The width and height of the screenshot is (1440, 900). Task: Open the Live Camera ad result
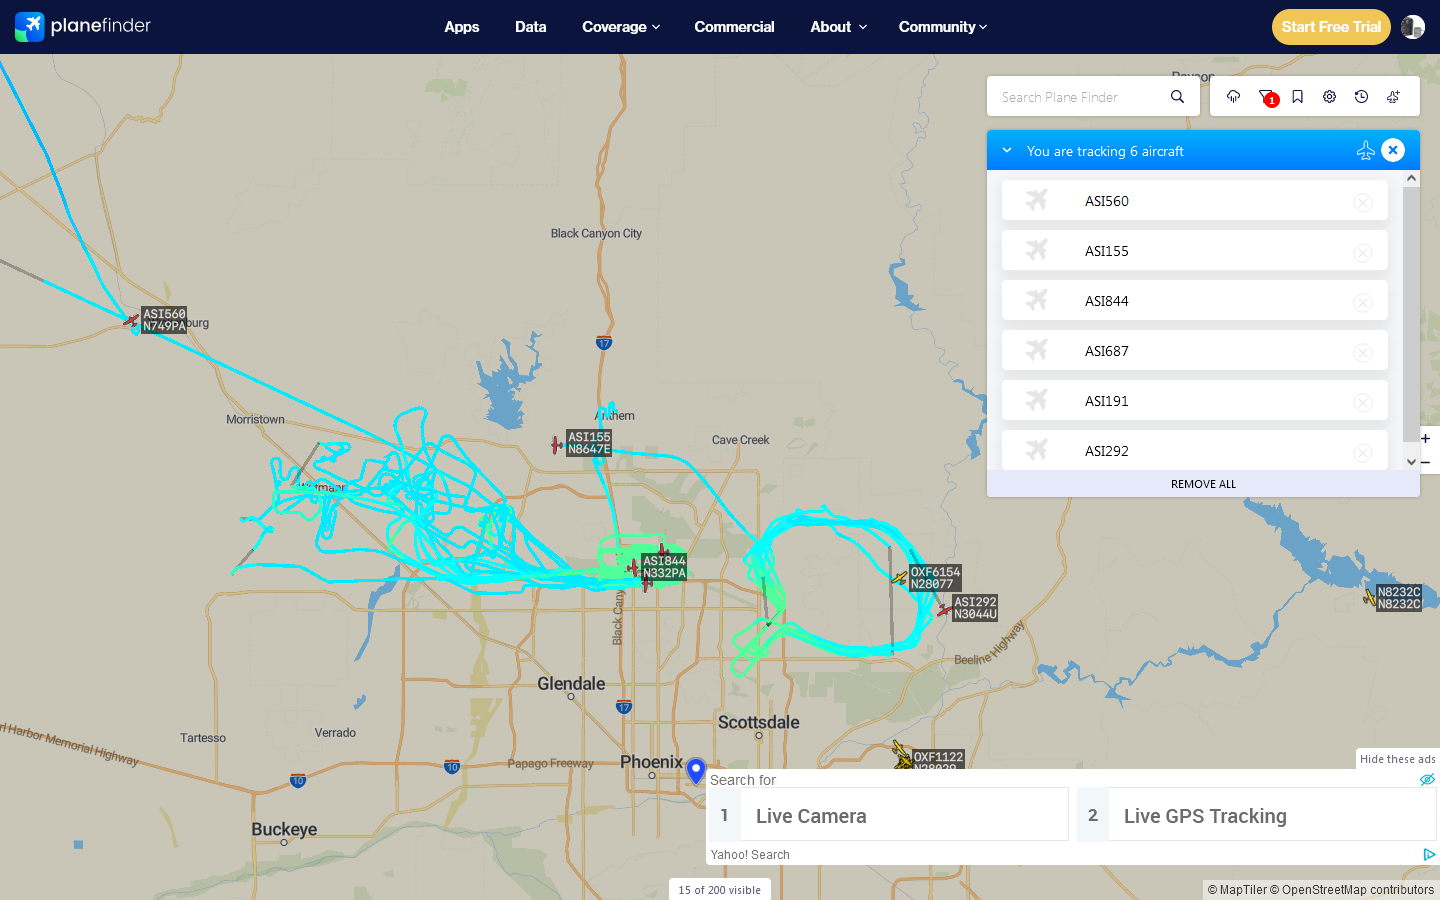[889, 815]
